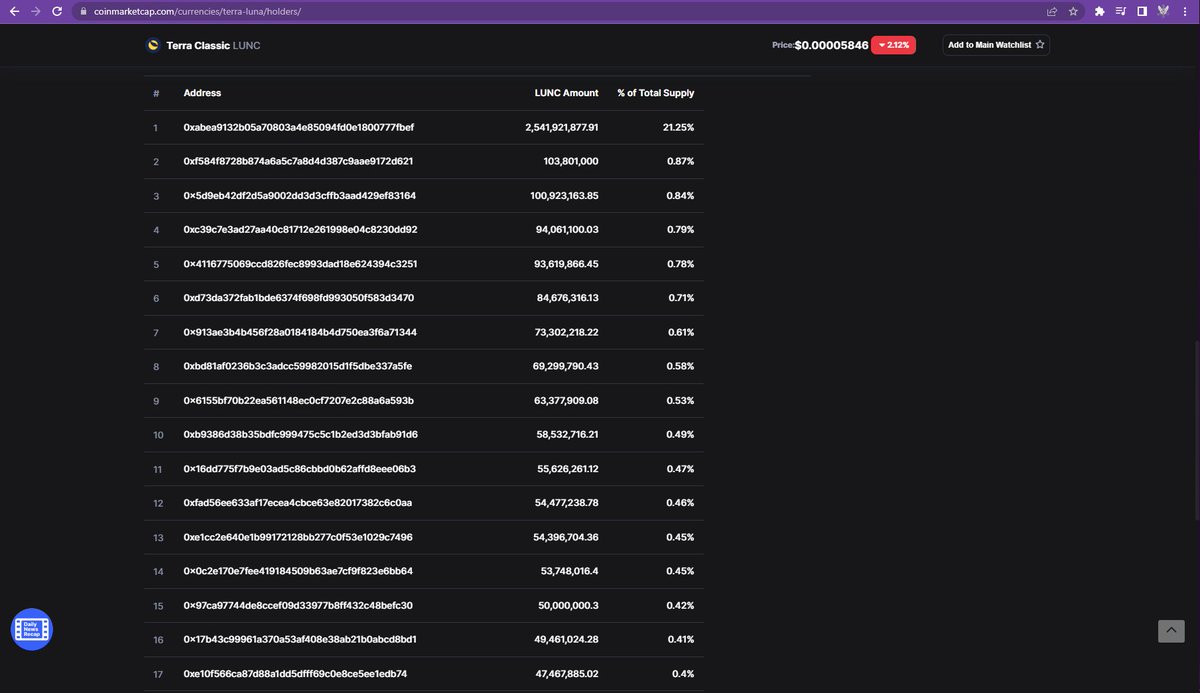Click the 21.25% total supply value
Image resolution: width=1200 pixels, height=693 pixels.
pyautogui.click(x=678, y=128)
